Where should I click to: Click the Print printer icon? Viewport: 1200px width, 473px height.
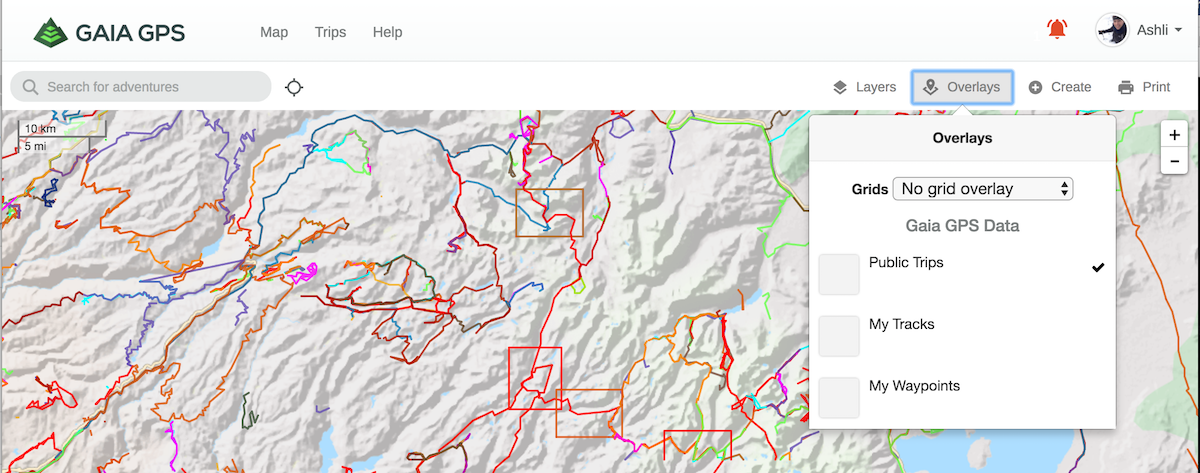point(1126,87)
